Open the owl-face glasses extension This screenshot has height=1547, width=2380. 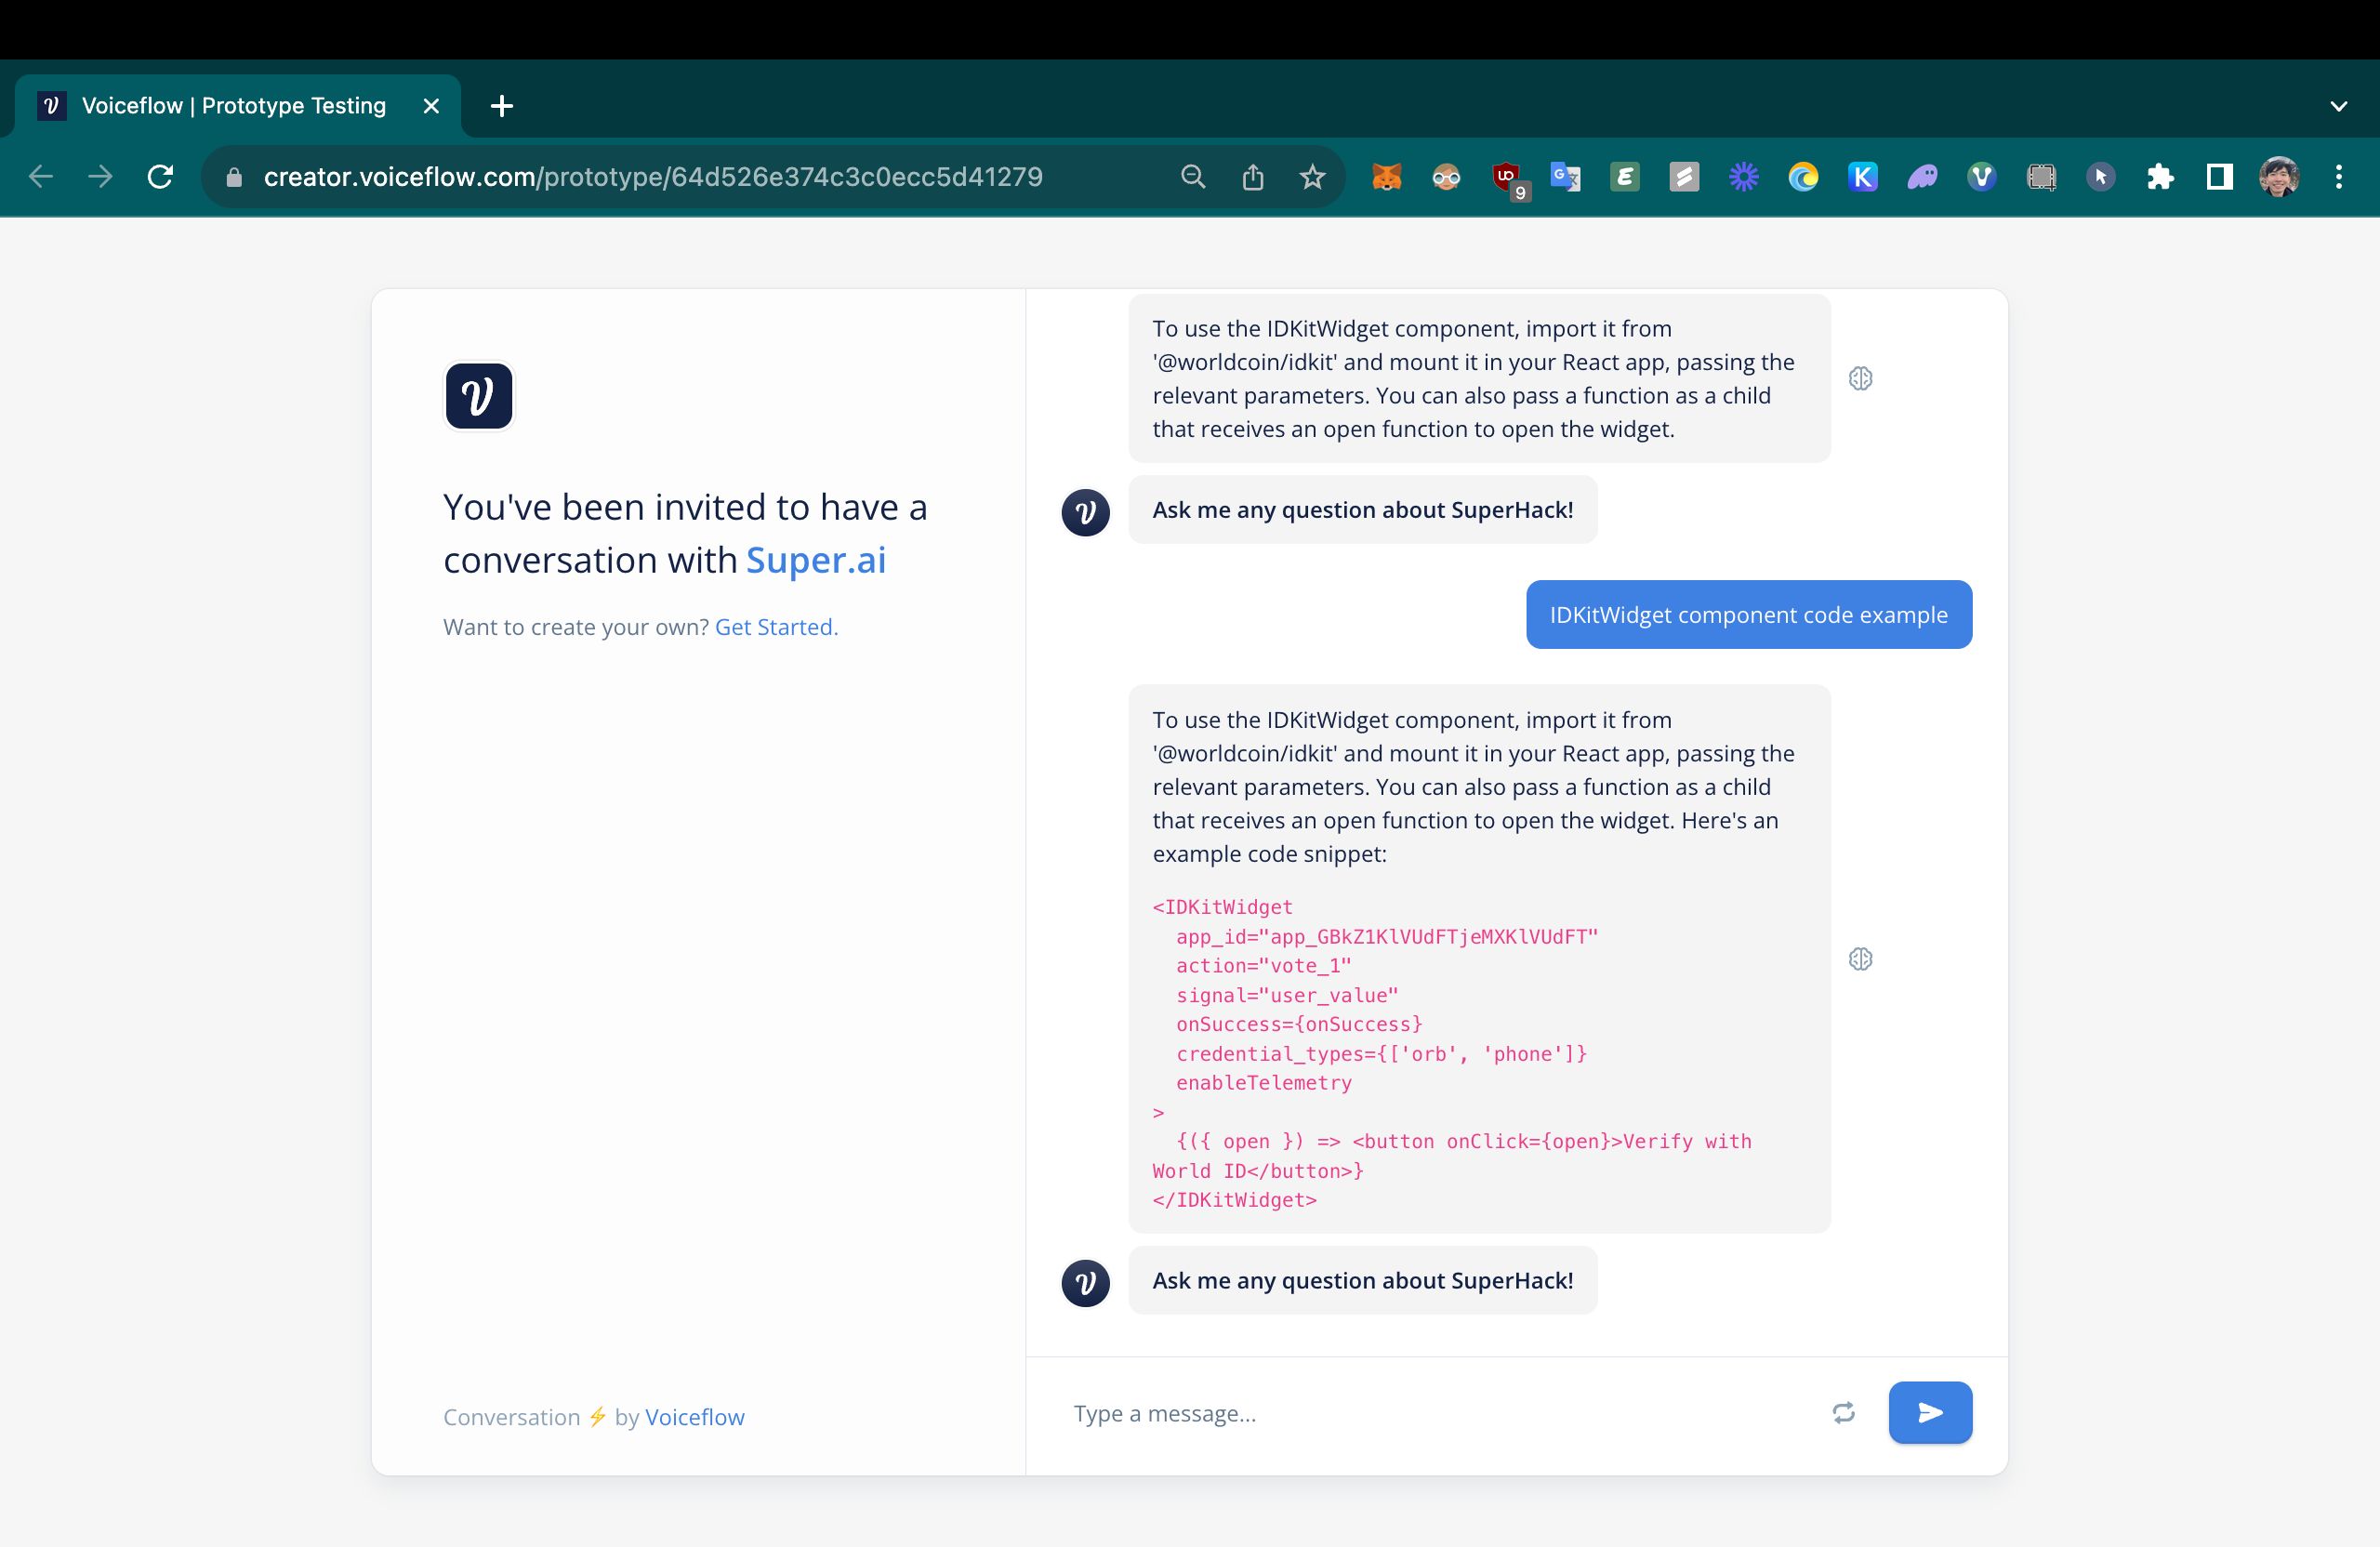coord(1446,177)
